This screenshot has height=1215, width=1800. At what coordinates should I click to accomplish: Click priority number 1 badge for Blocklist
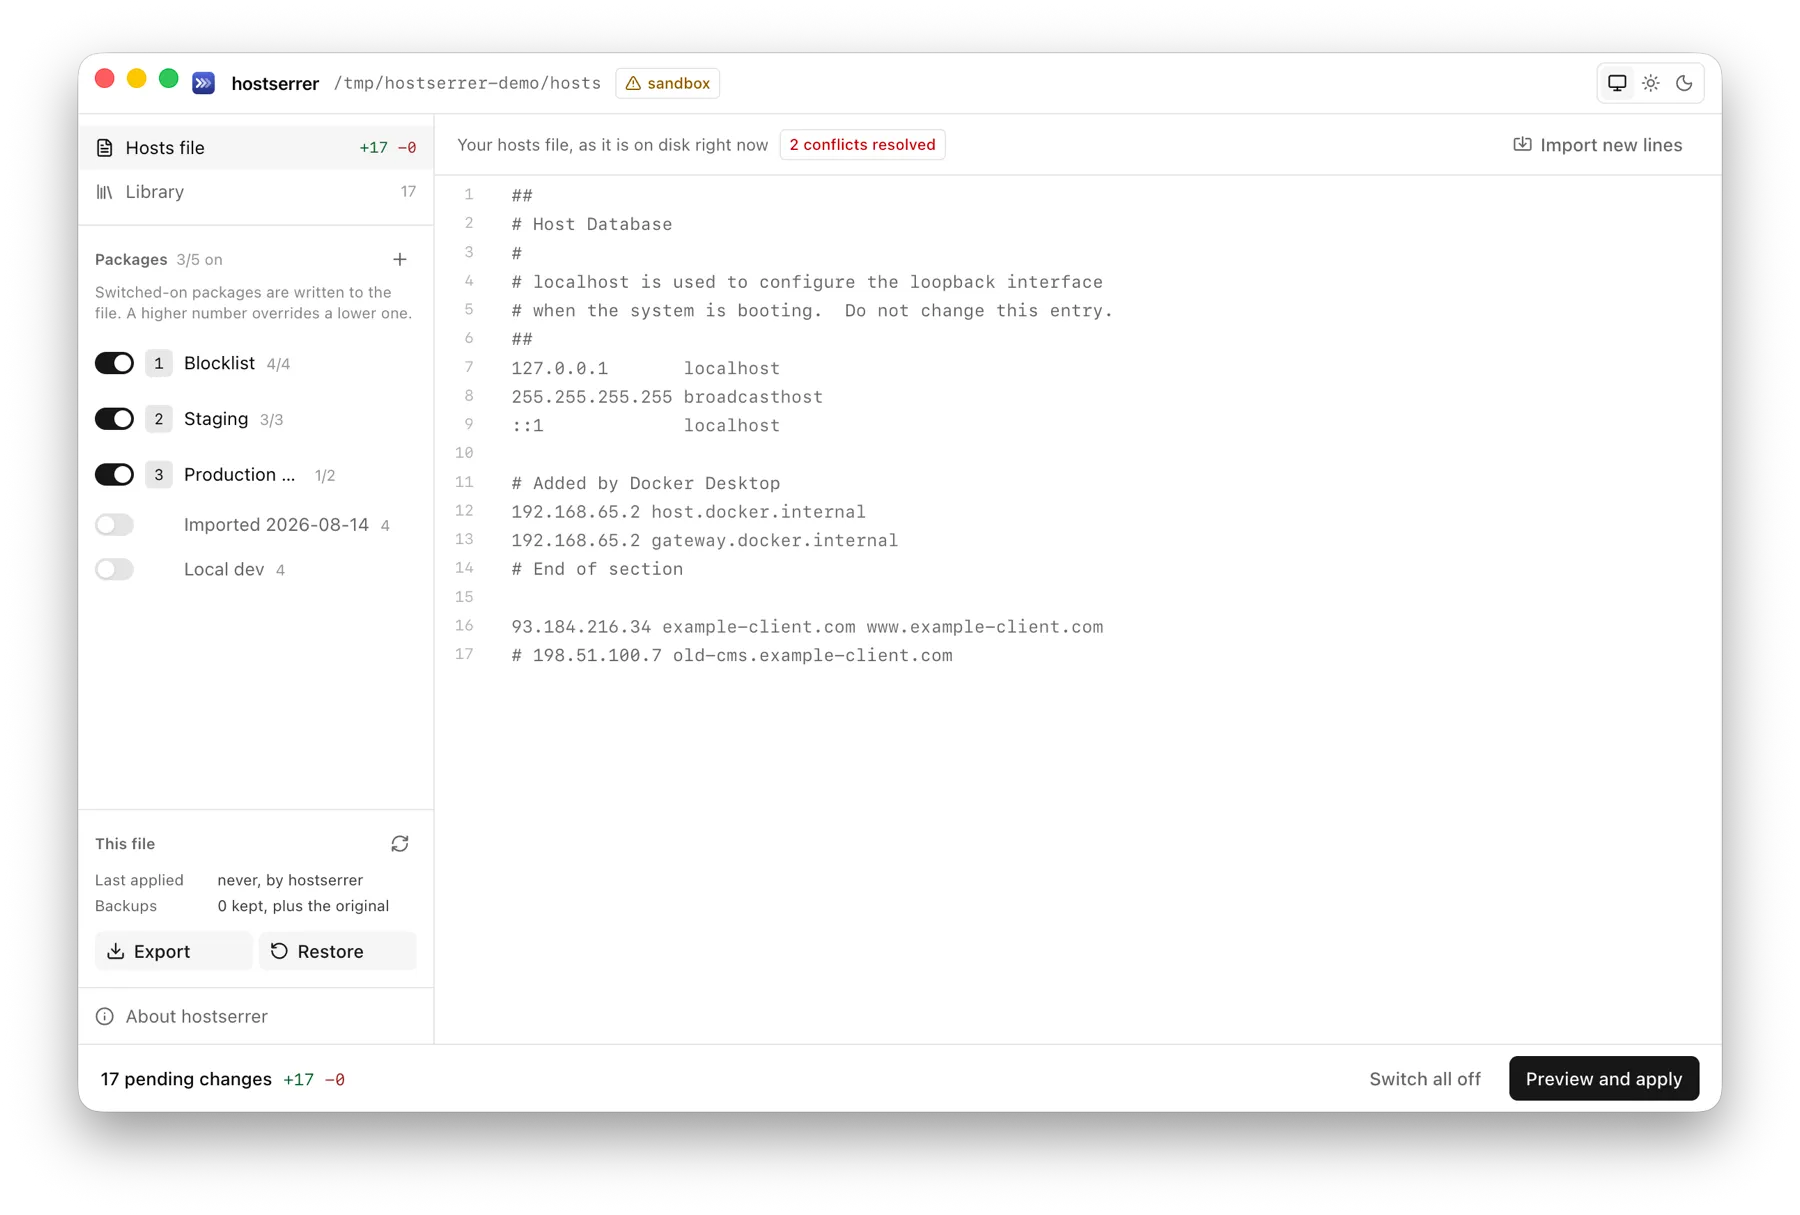tap(159, 363)
